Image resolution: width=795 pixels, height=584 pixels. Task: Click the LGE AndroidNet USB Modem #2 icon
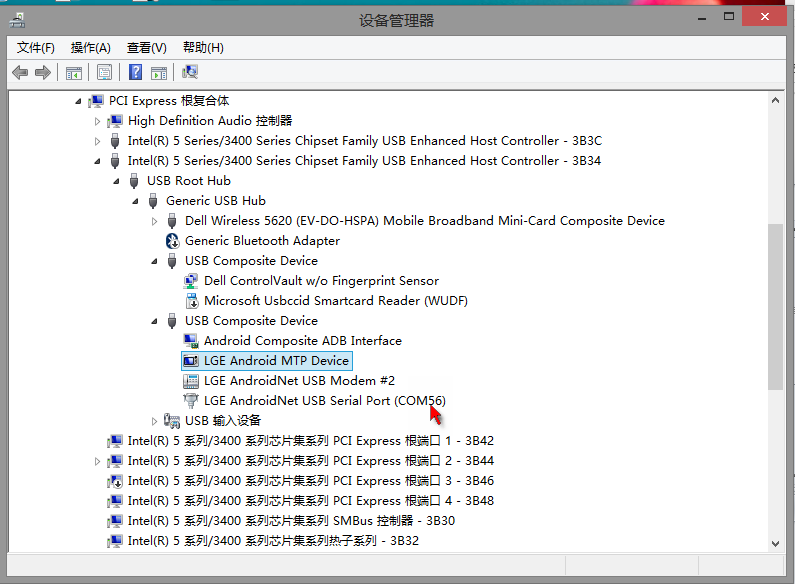click(x=191, y=381)
